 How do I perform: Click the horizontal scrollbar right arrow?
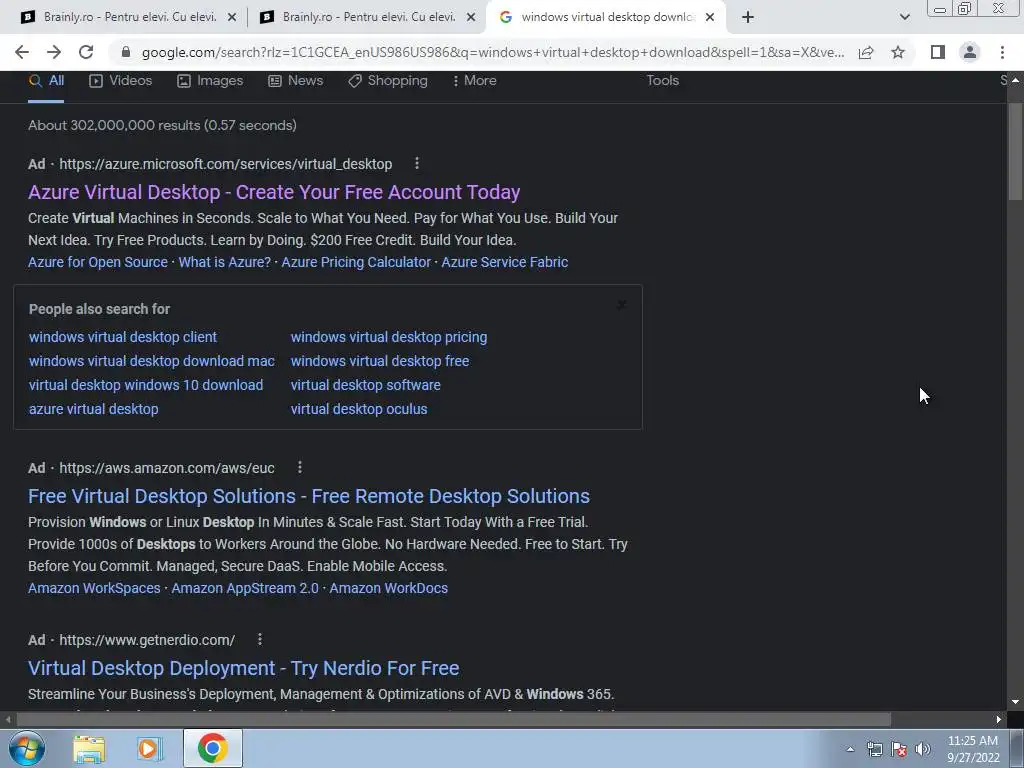pos(999,720)
